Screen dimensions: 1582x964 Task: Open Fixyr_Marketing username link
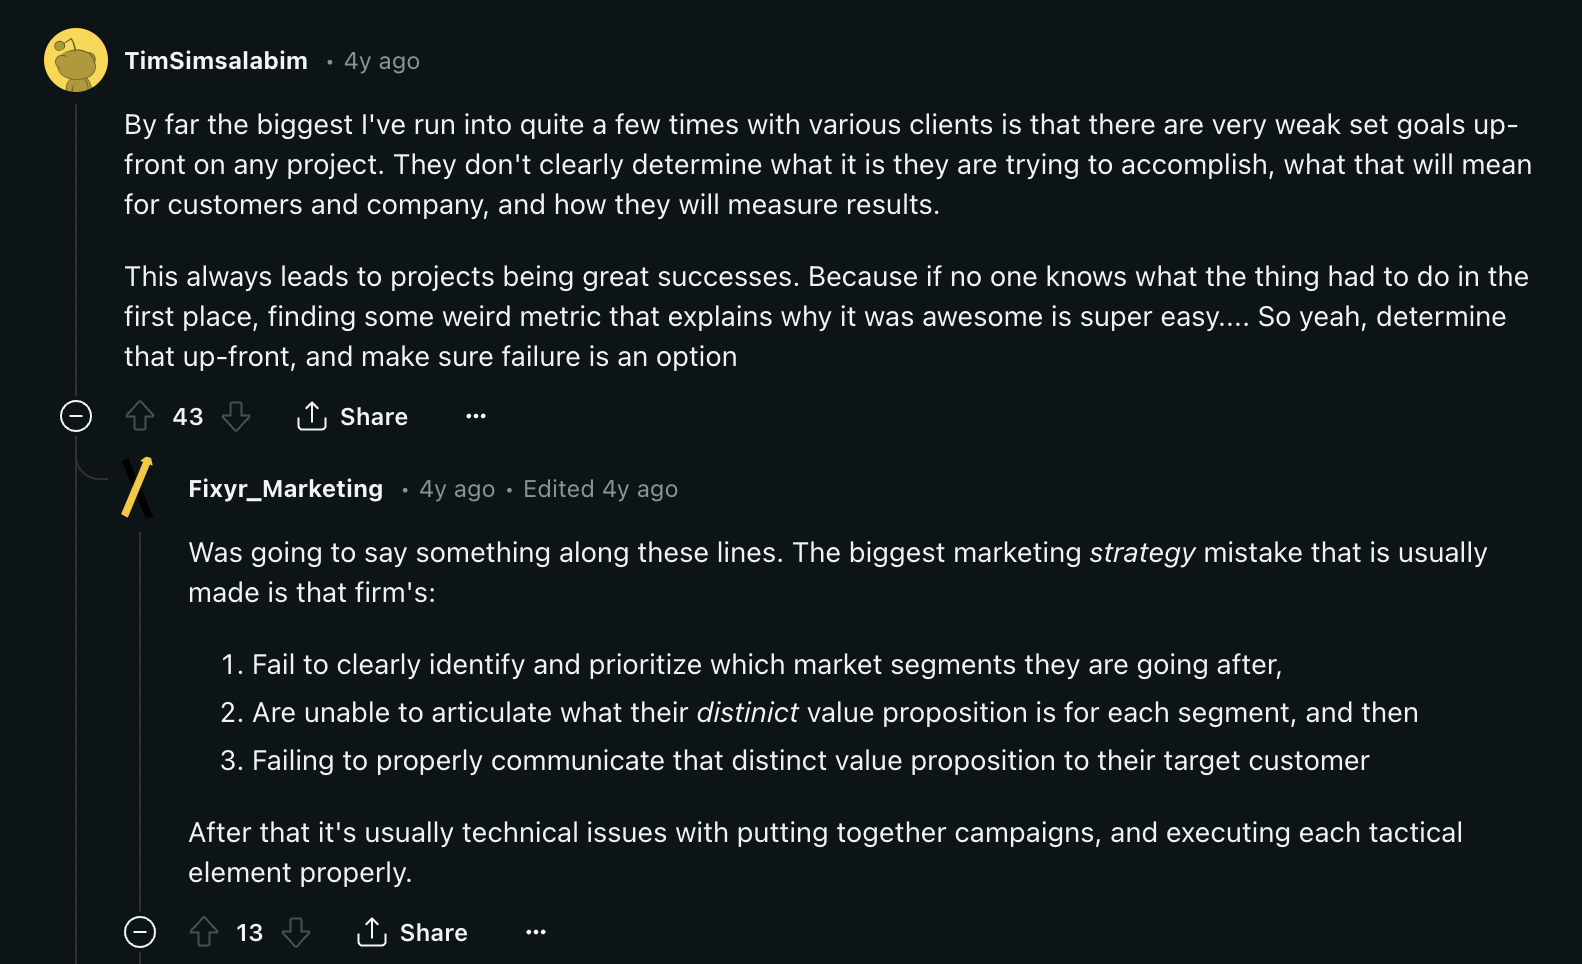286,489
